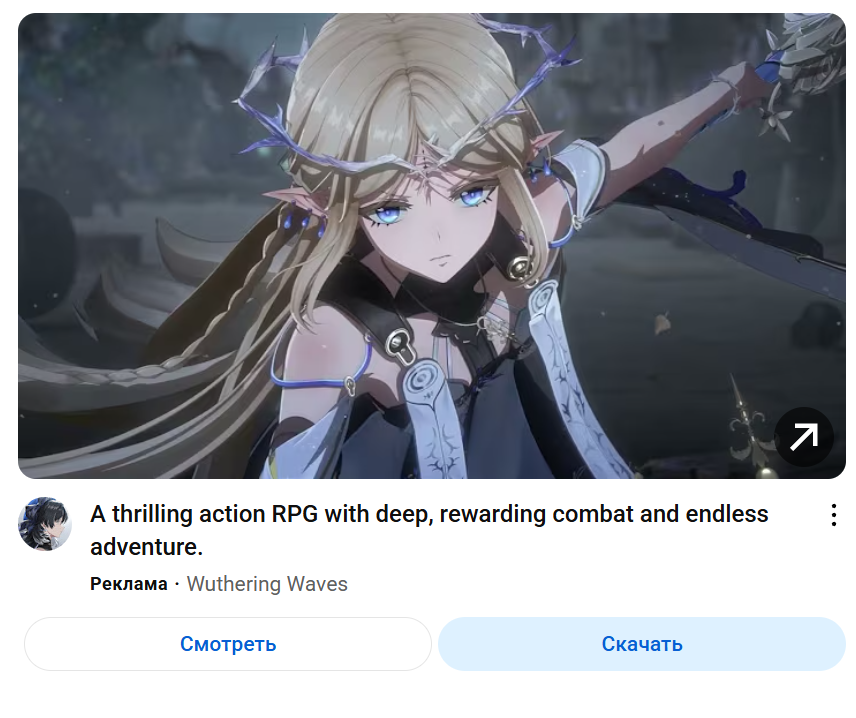Open the three-dot more options menu

[834, 515]
